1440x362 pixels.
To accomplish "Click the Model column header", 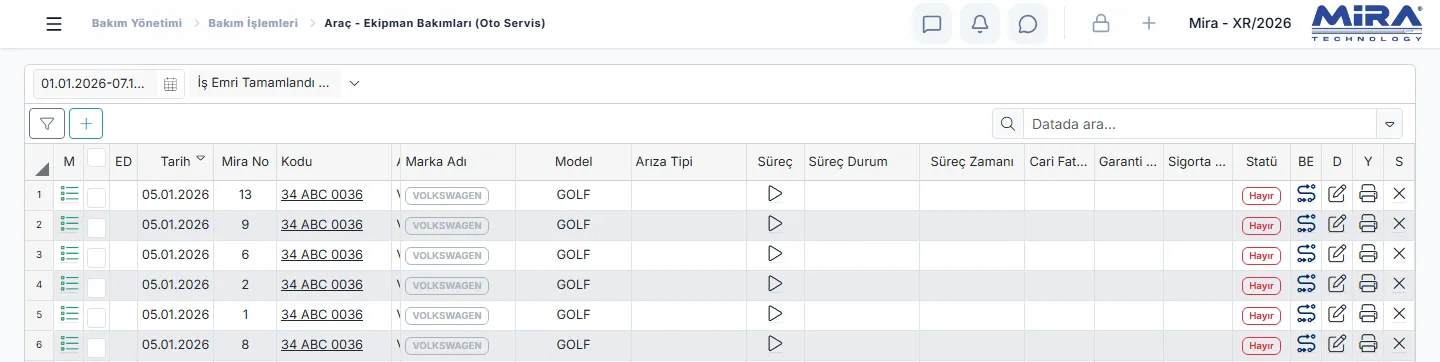I will tap(574, 161).
